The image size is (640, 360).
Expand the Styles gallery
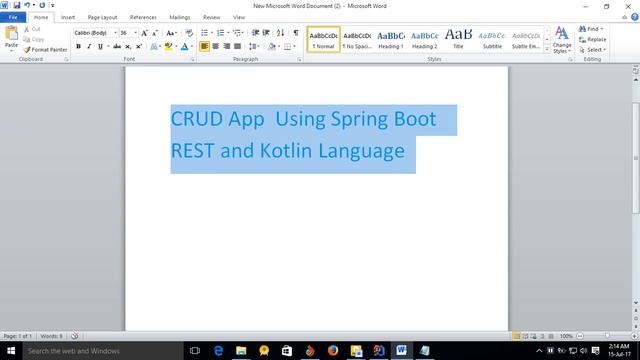click(x=547, y=49)
